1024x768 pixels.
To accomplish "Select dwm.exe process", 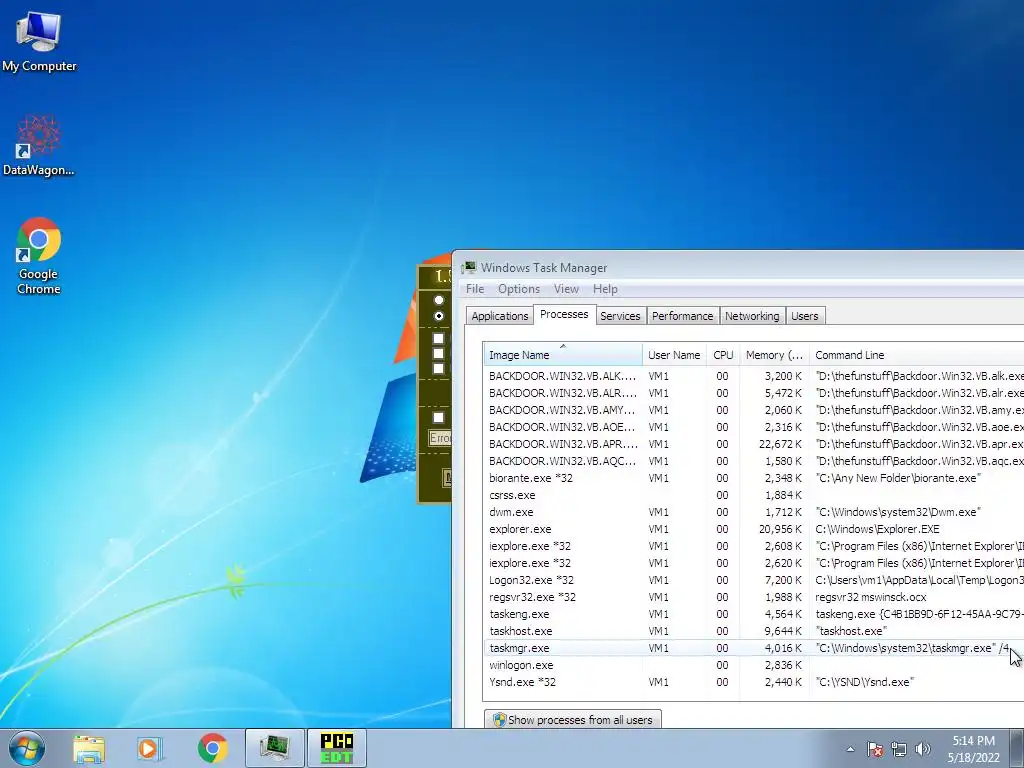I will (754, 512).
